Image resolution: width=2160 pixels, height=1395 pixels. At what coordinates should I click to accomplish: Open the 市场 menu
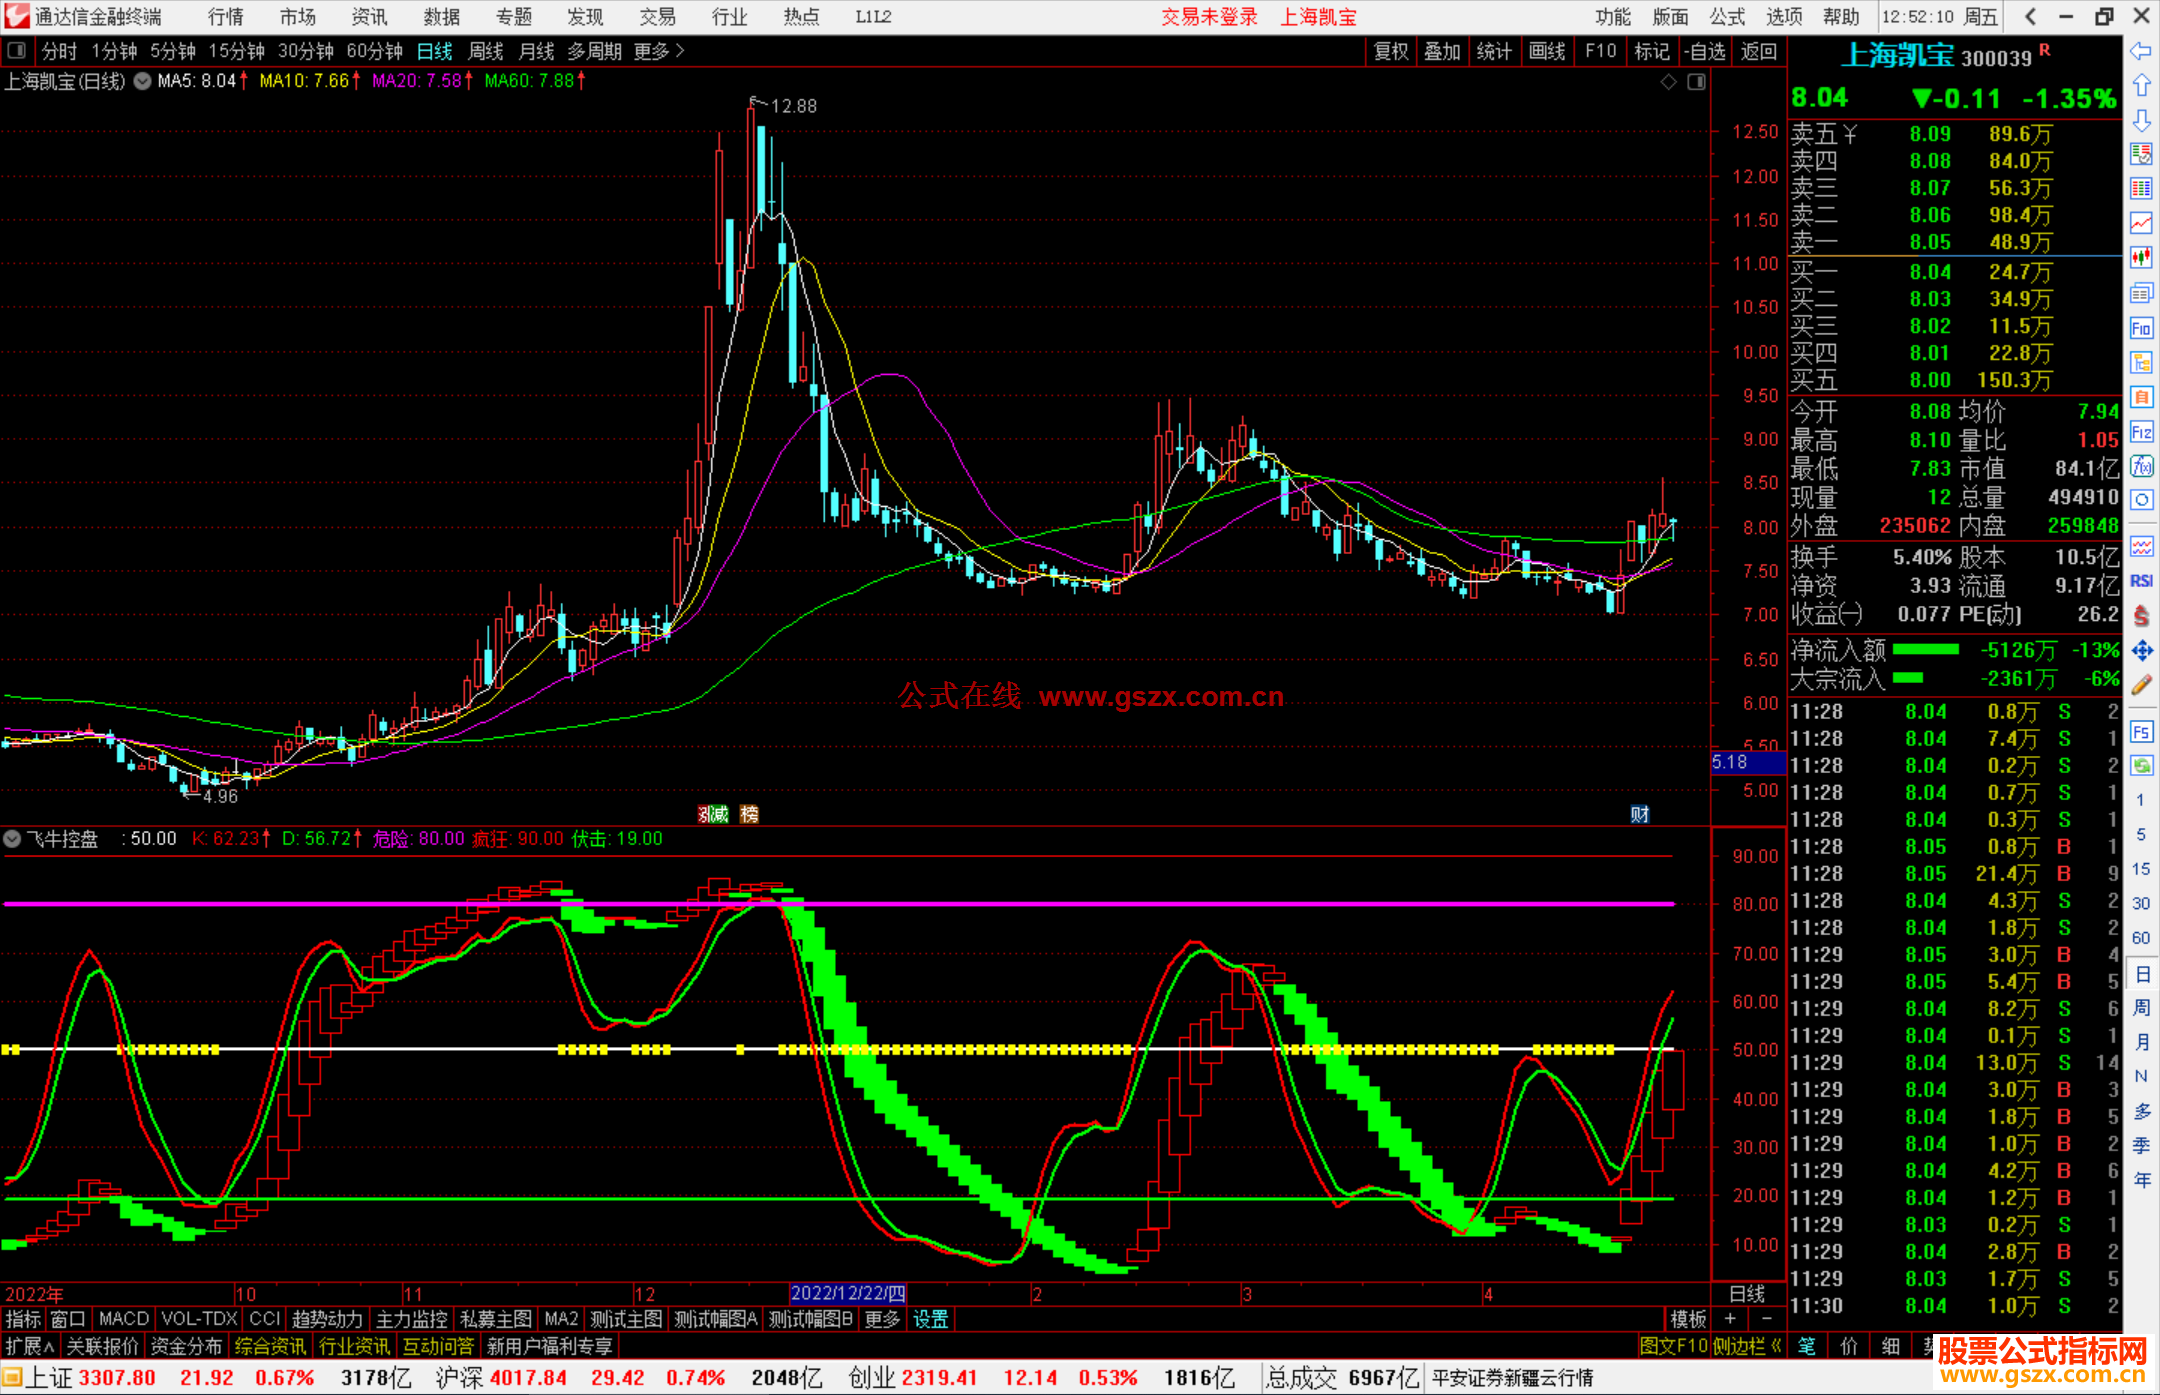tap(298, 17)
